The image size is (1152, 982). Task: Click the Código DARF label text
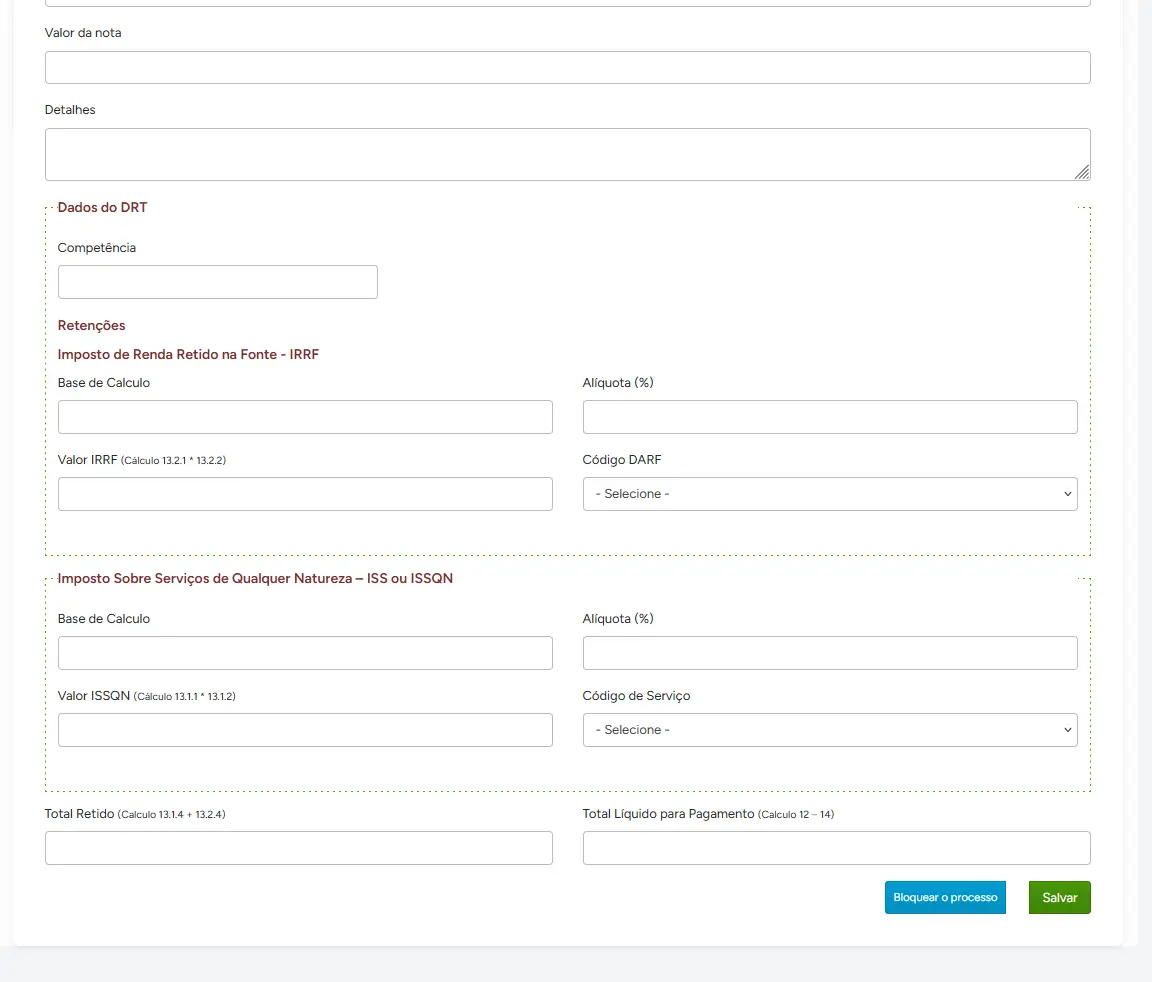point(622,460)
